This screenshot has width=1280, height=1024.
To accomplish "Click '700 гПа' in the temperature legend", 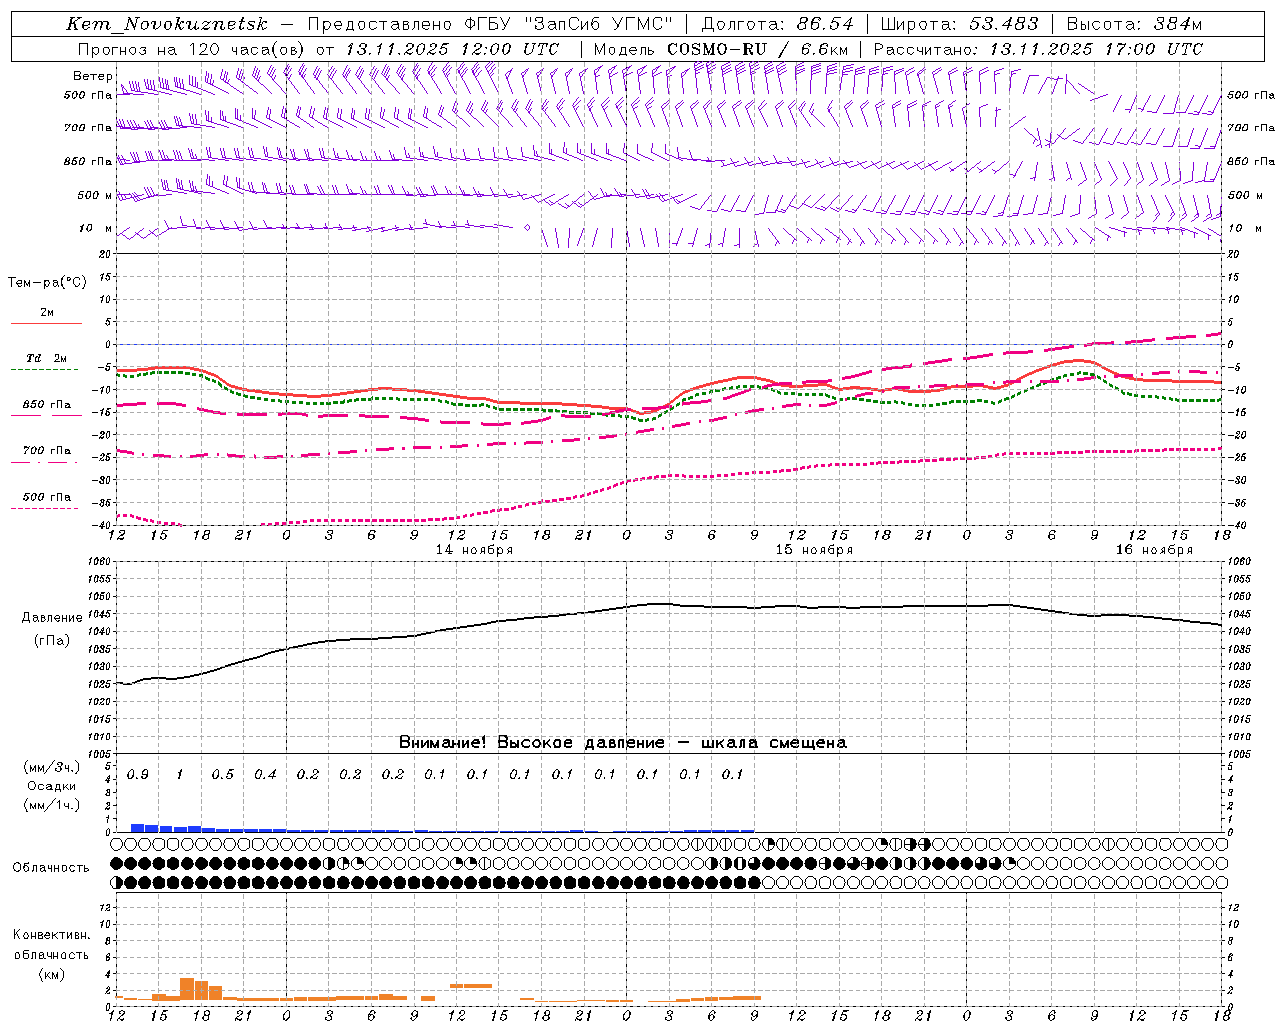I will 46,451.
